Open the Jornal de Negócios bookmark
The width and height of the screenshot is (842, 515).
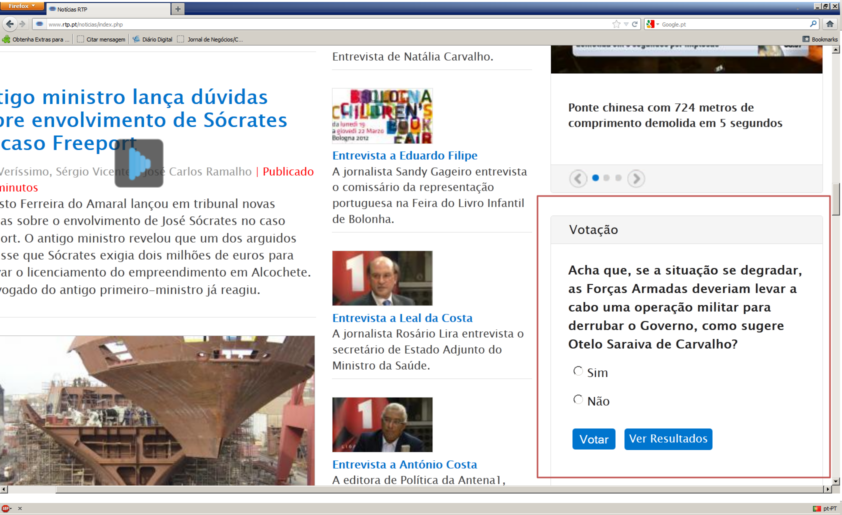[210, 39]
